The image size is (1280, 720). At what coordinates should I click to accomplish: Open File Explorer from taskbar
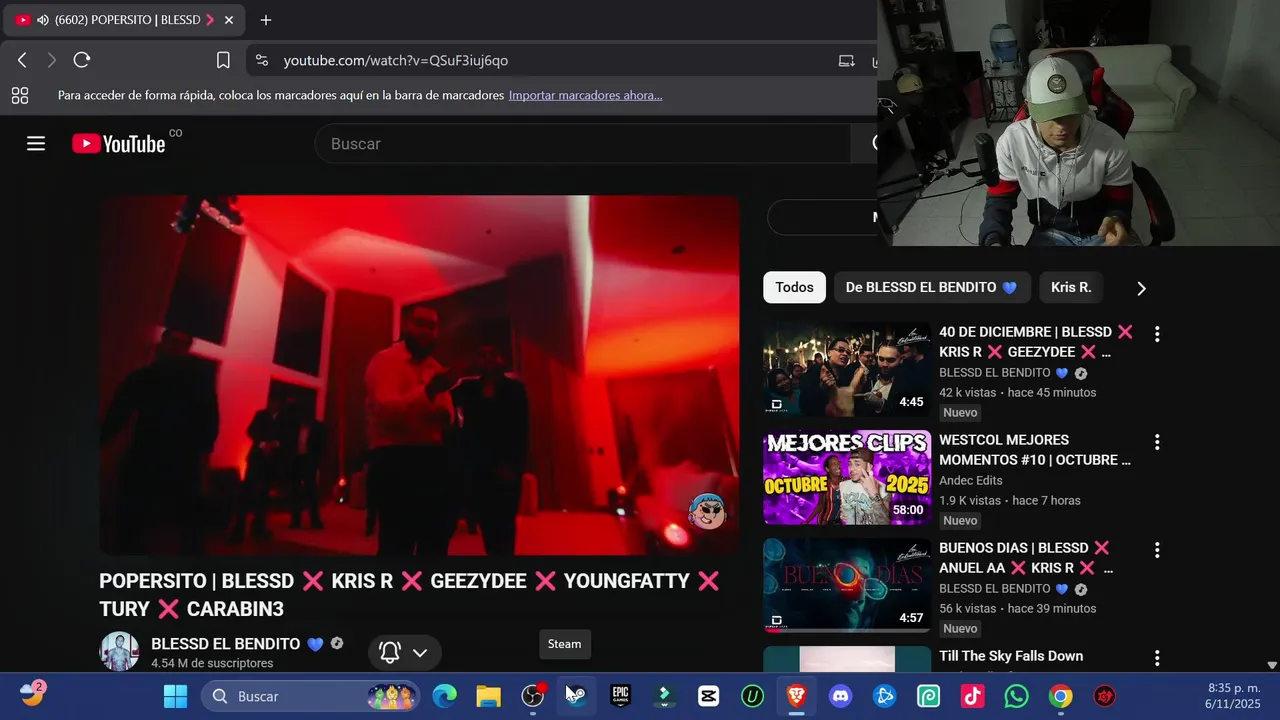[488, 696]
